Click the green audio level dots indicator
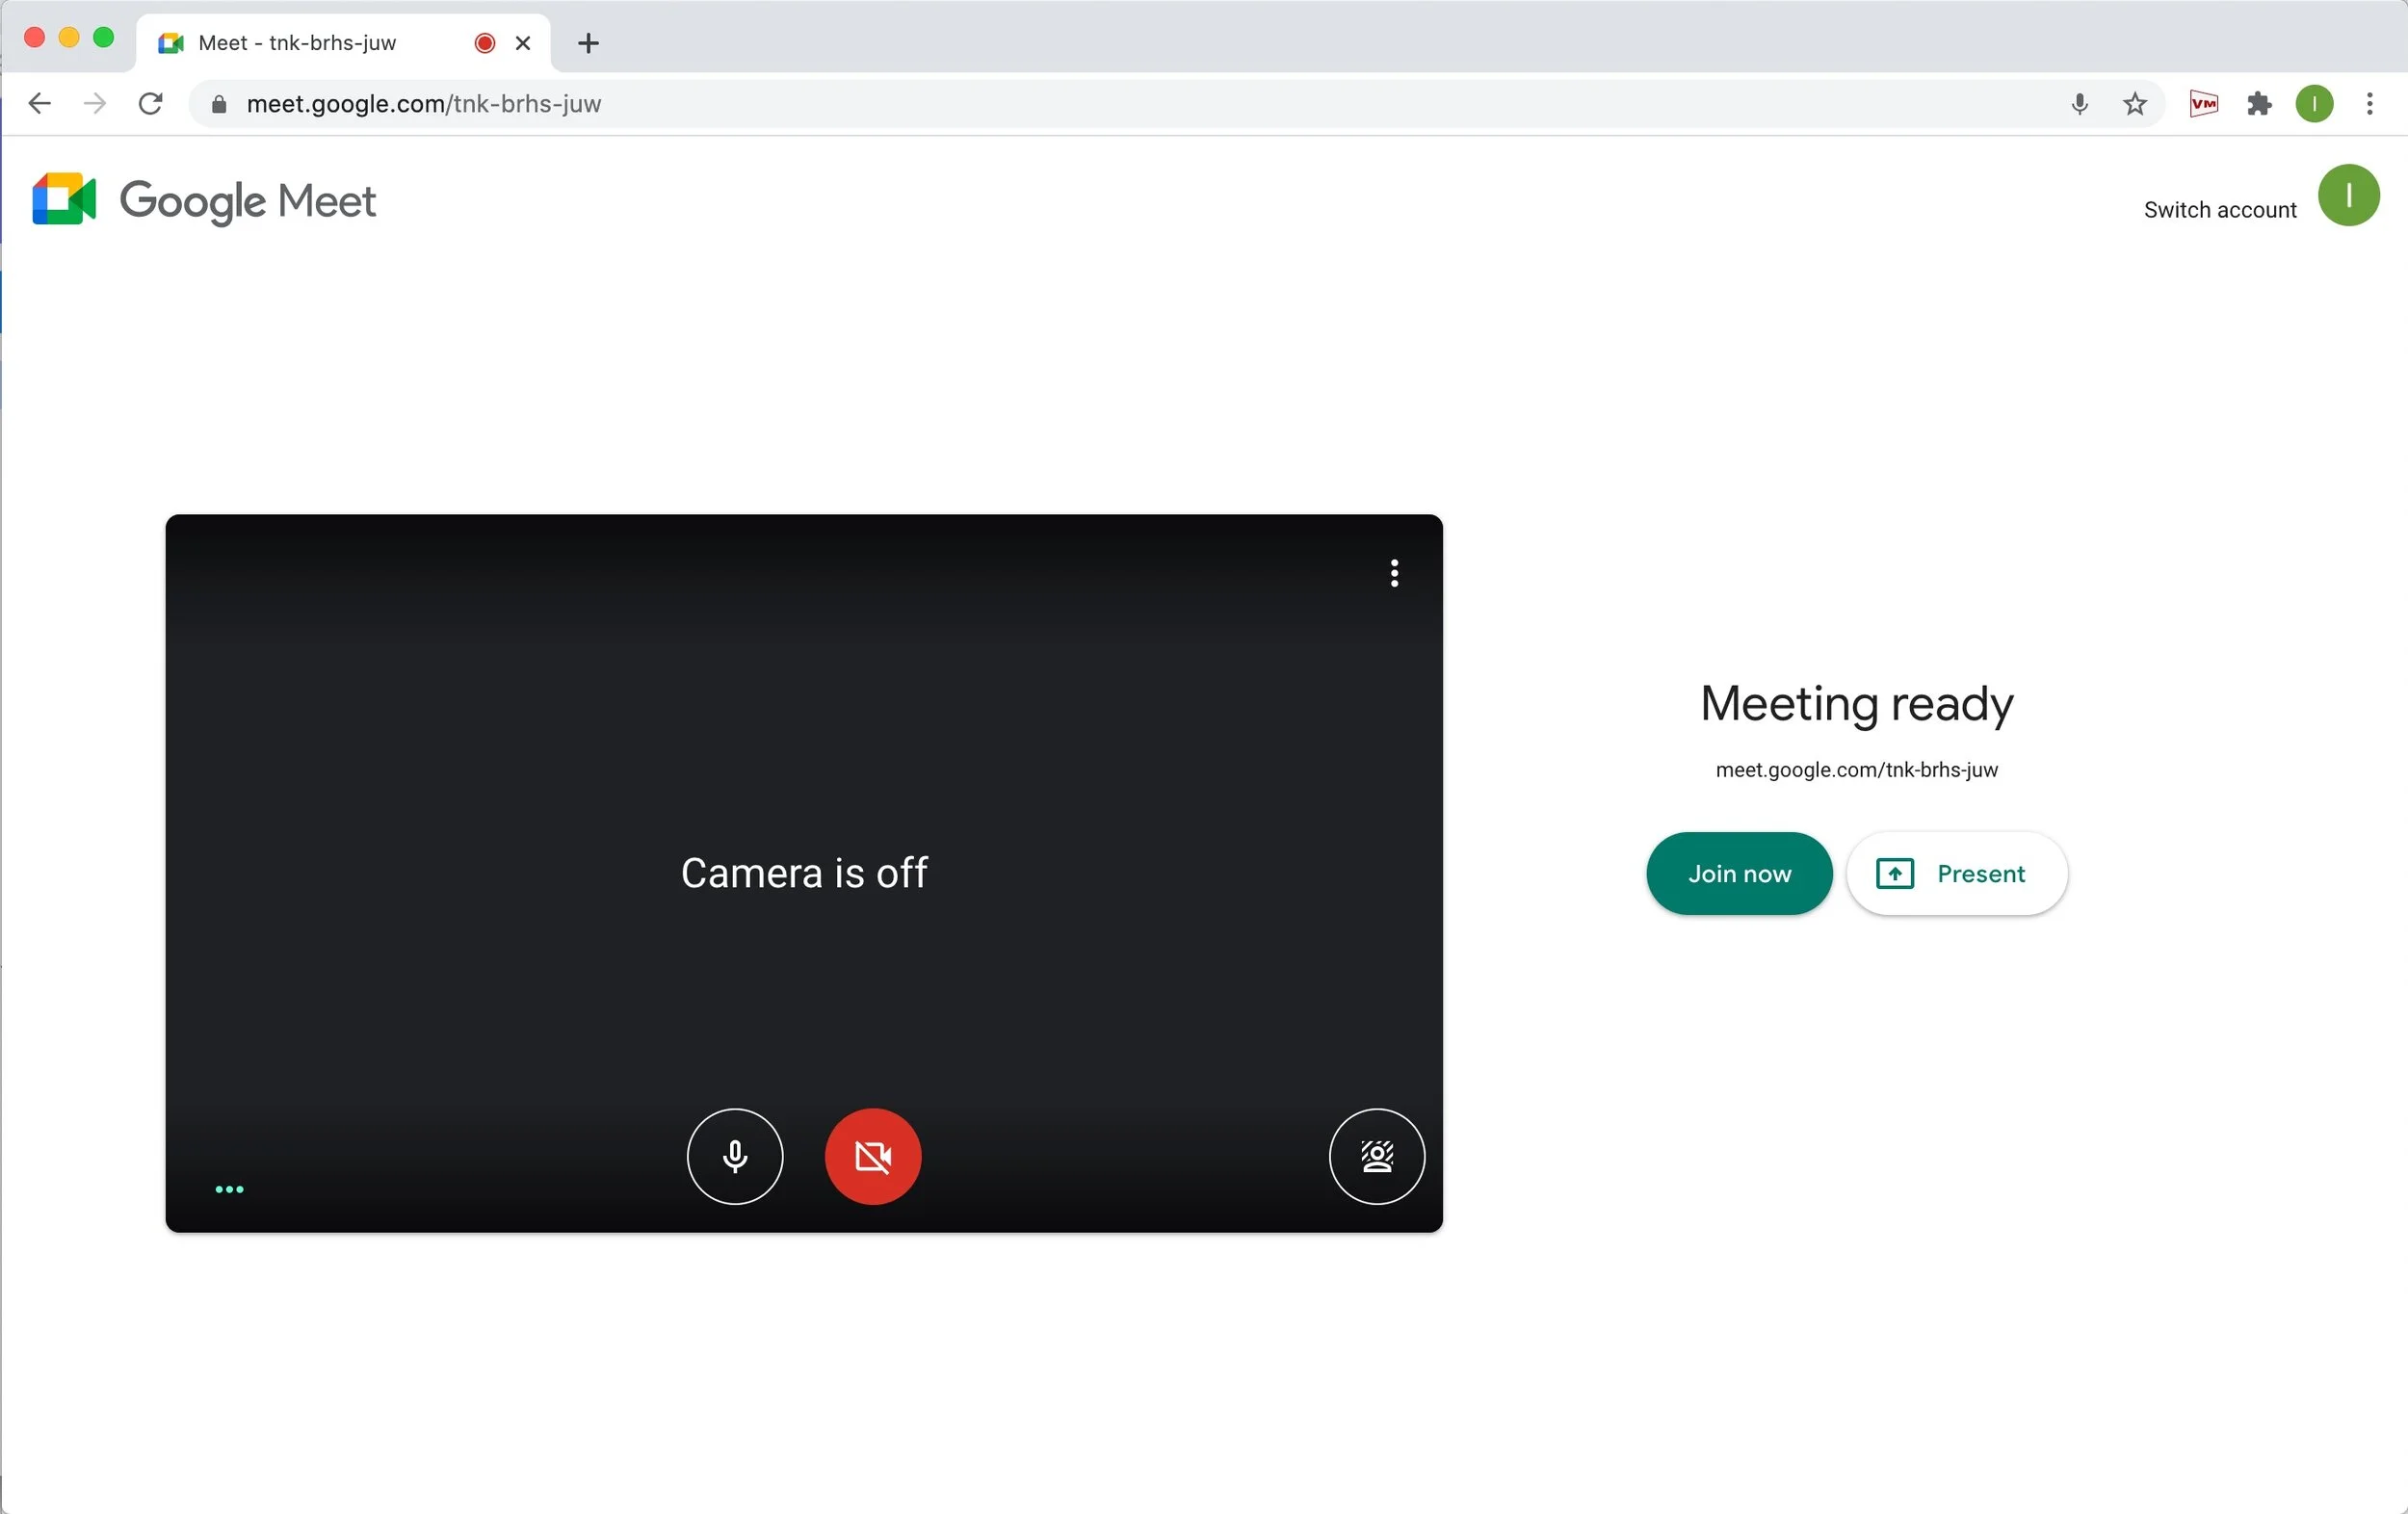 pyautogui.click(x=229, y=1189)
